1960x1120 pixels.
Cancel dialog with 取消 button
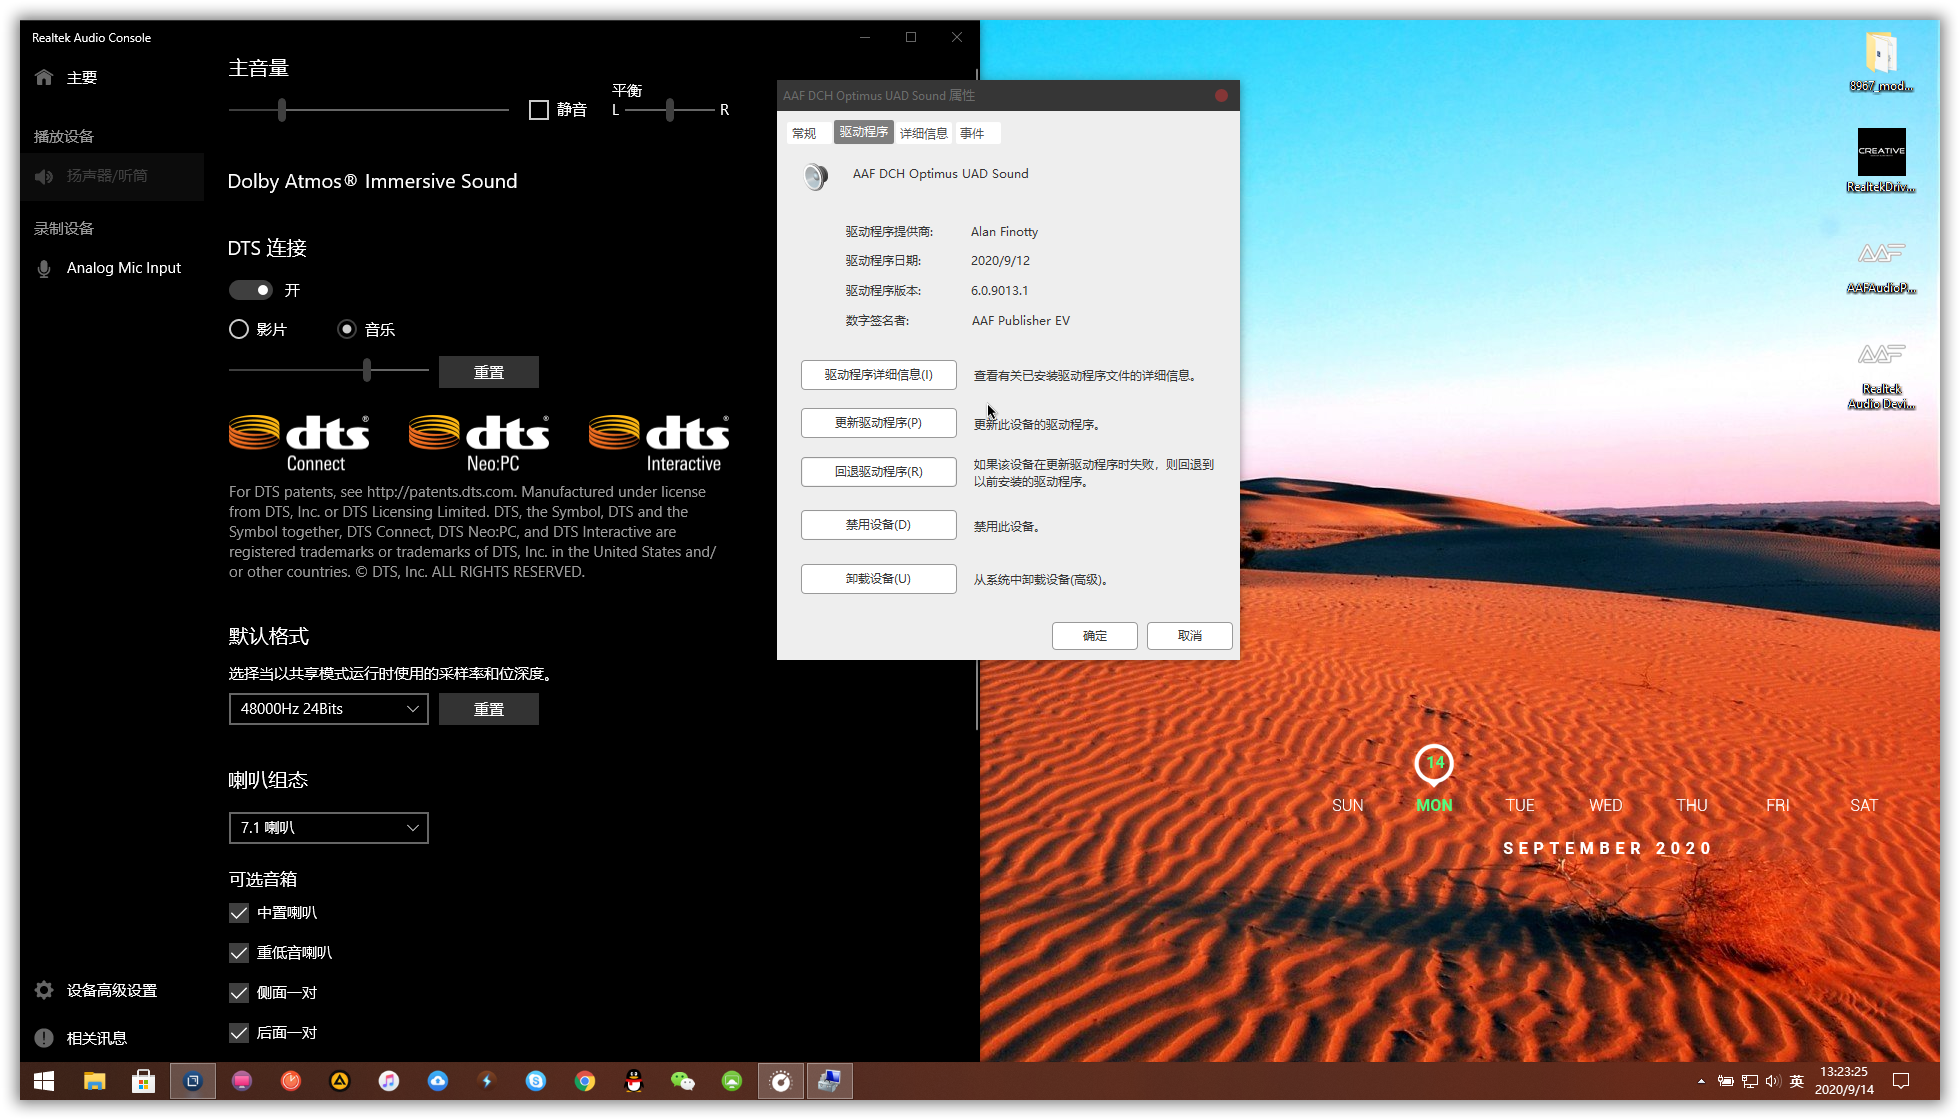point(1189,636)
